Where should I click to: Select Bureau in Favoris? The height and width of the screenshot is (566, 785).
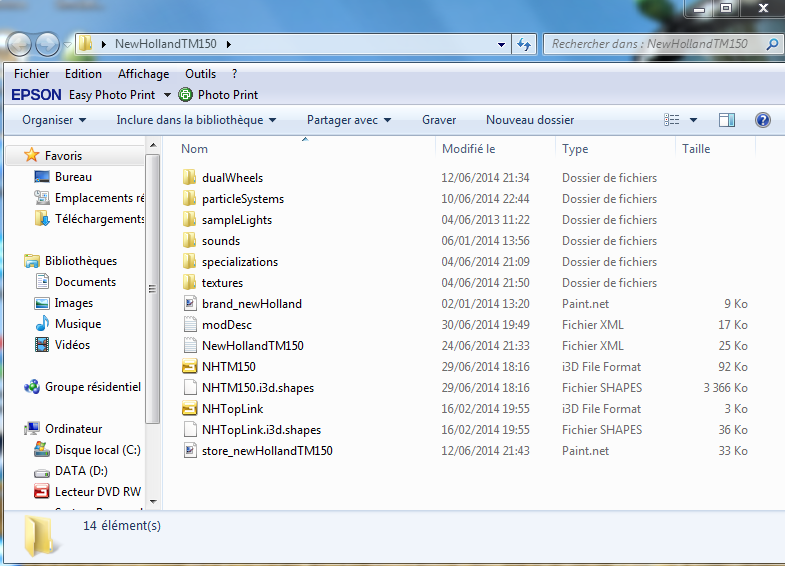tap(73, 177)
